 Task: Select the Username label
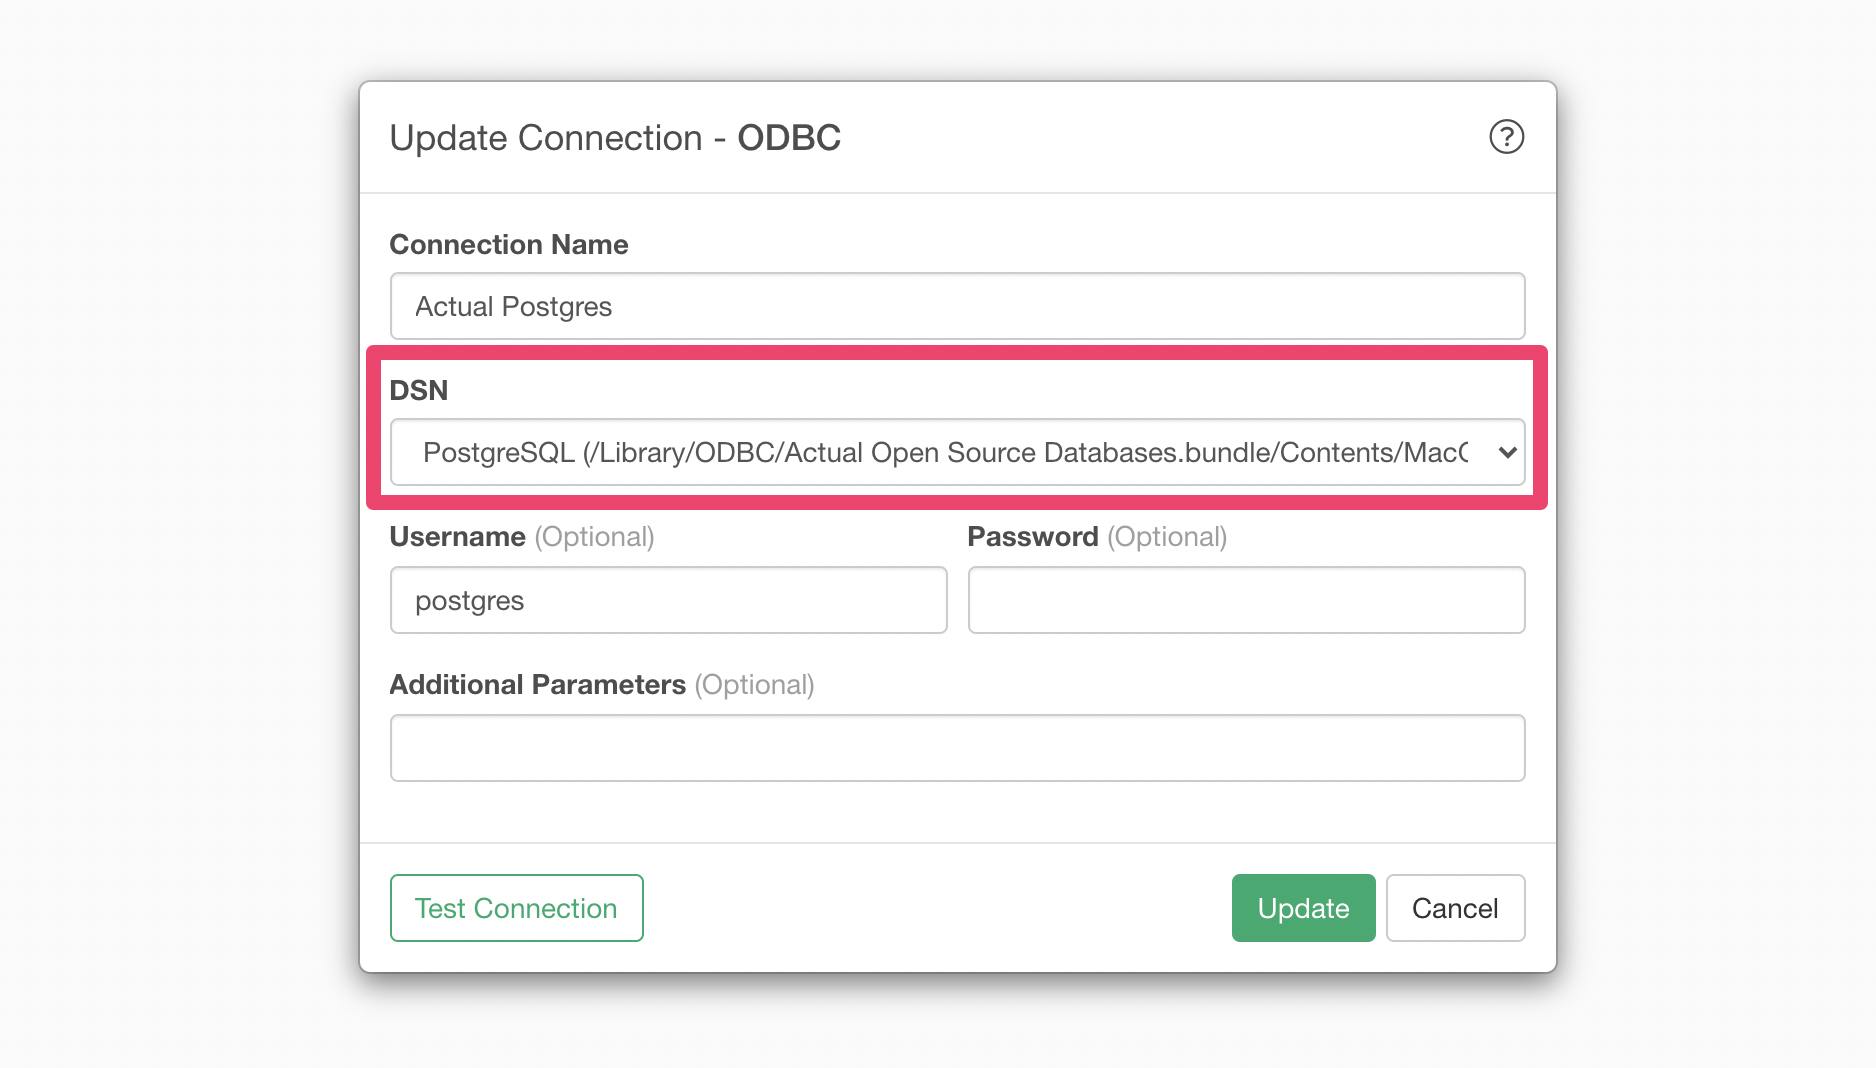click(x=457, y=537)
